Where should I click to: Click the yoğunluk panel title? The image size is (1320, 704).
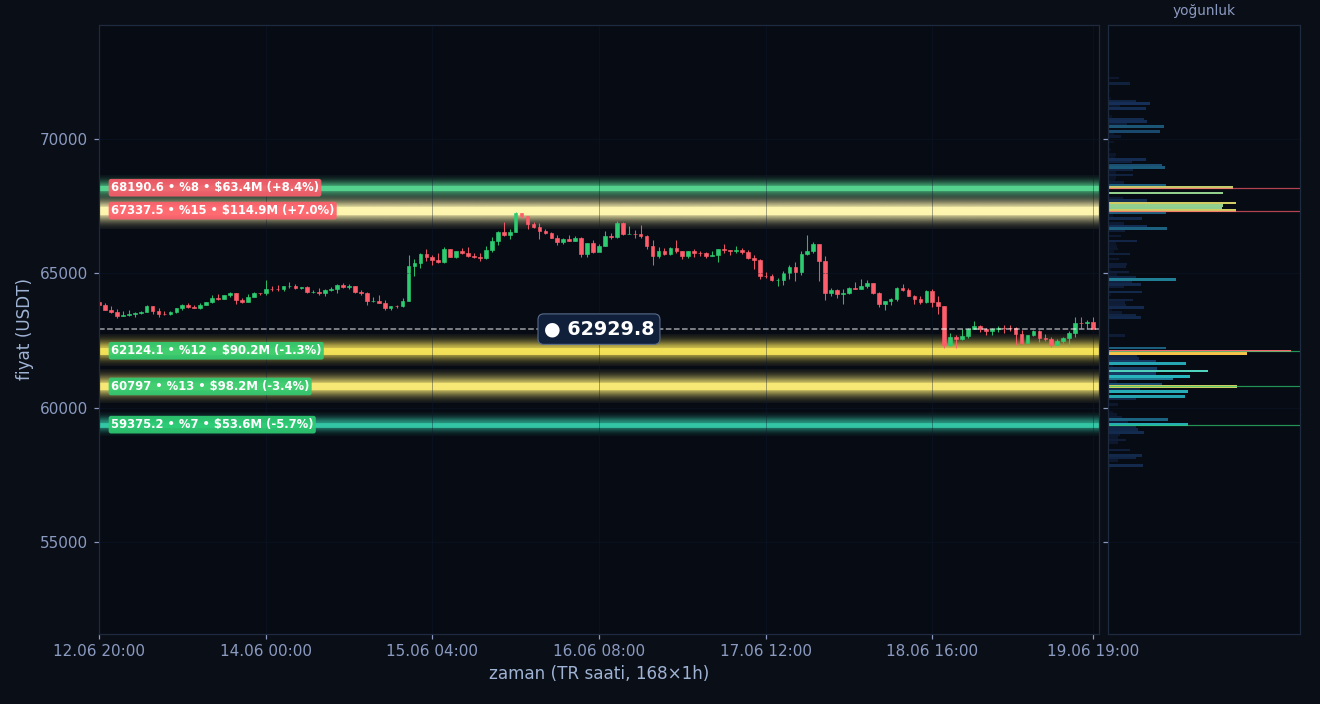point(1204,11)
